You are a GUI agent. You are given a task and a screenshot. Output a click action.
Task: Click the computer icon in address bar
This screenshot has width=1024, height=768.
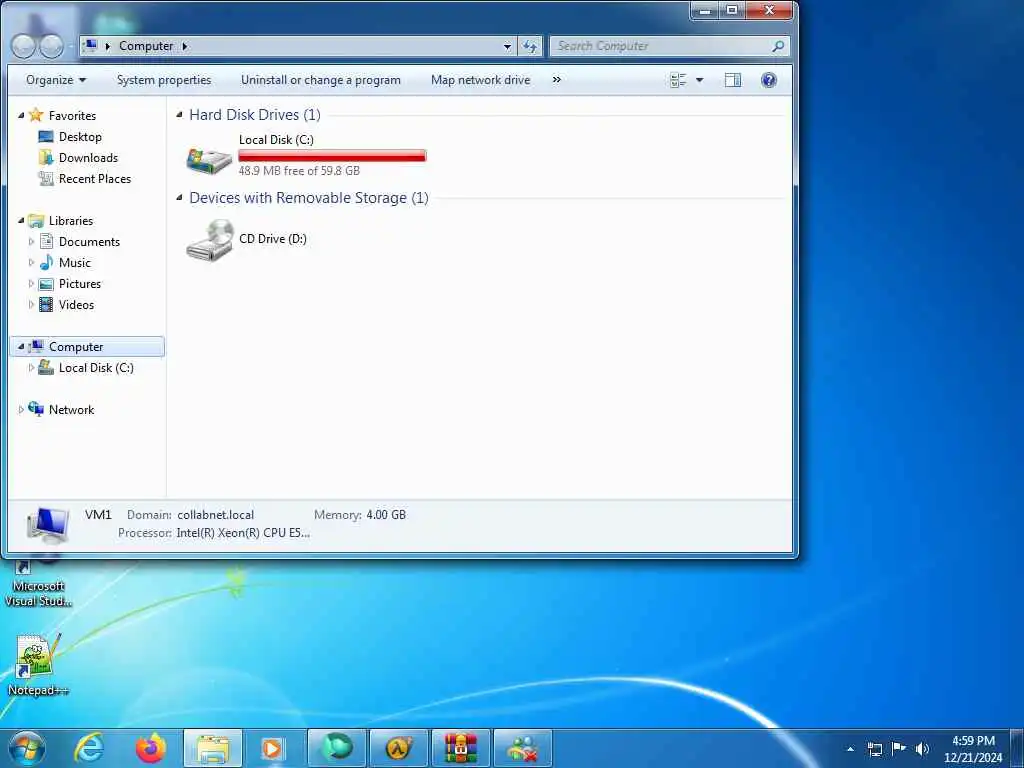coord(90,46)
